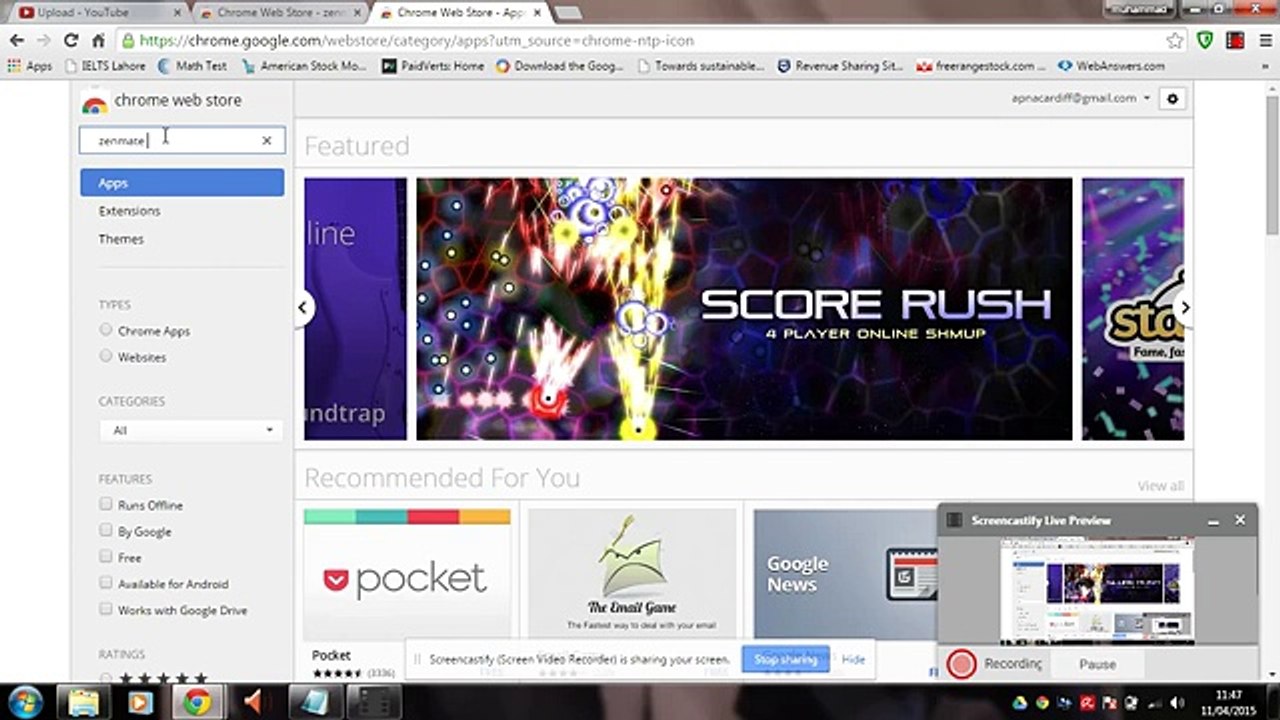Image resolution: width=1280 pixels, height=720 pixels.
Task: Open the apnacardiff@gmail.com account dropdown
Action: pyautogui.click(x=1080, y=99)
